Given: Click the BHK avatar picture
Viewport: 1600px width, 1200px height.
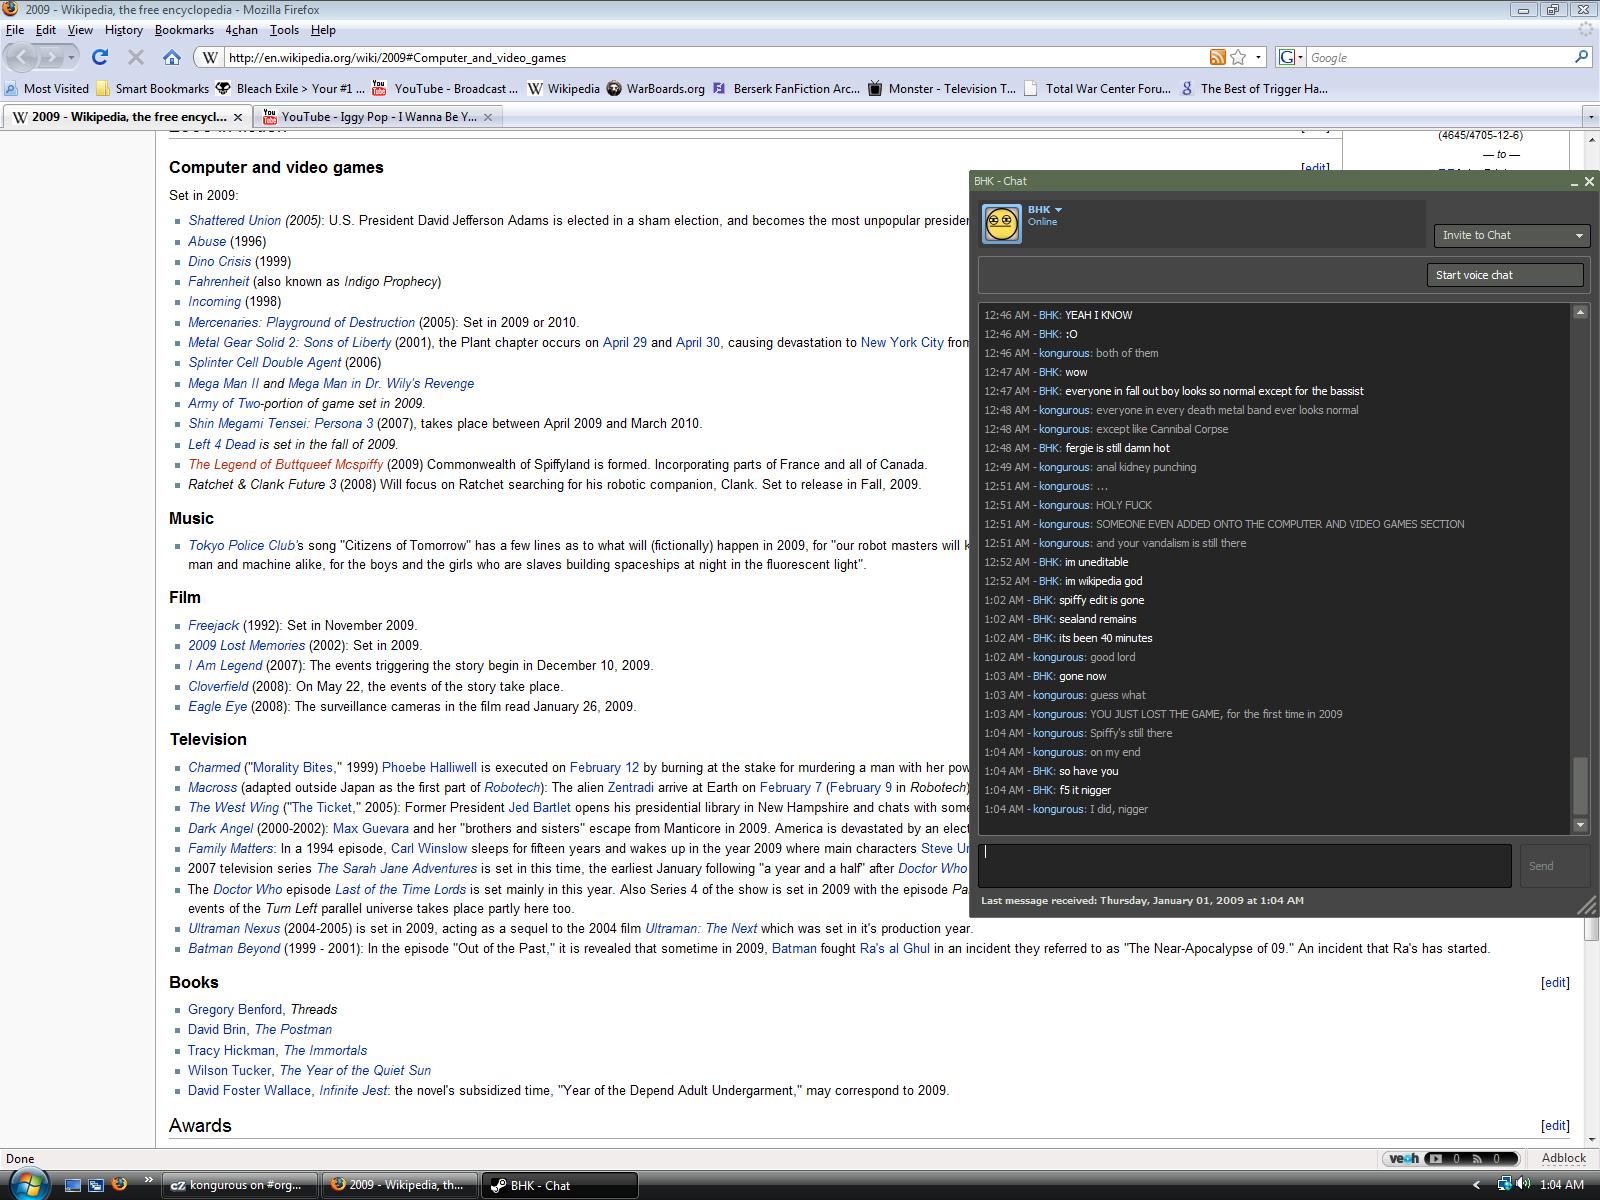Looking at the screenshot, I should (x=1002, y=224).
